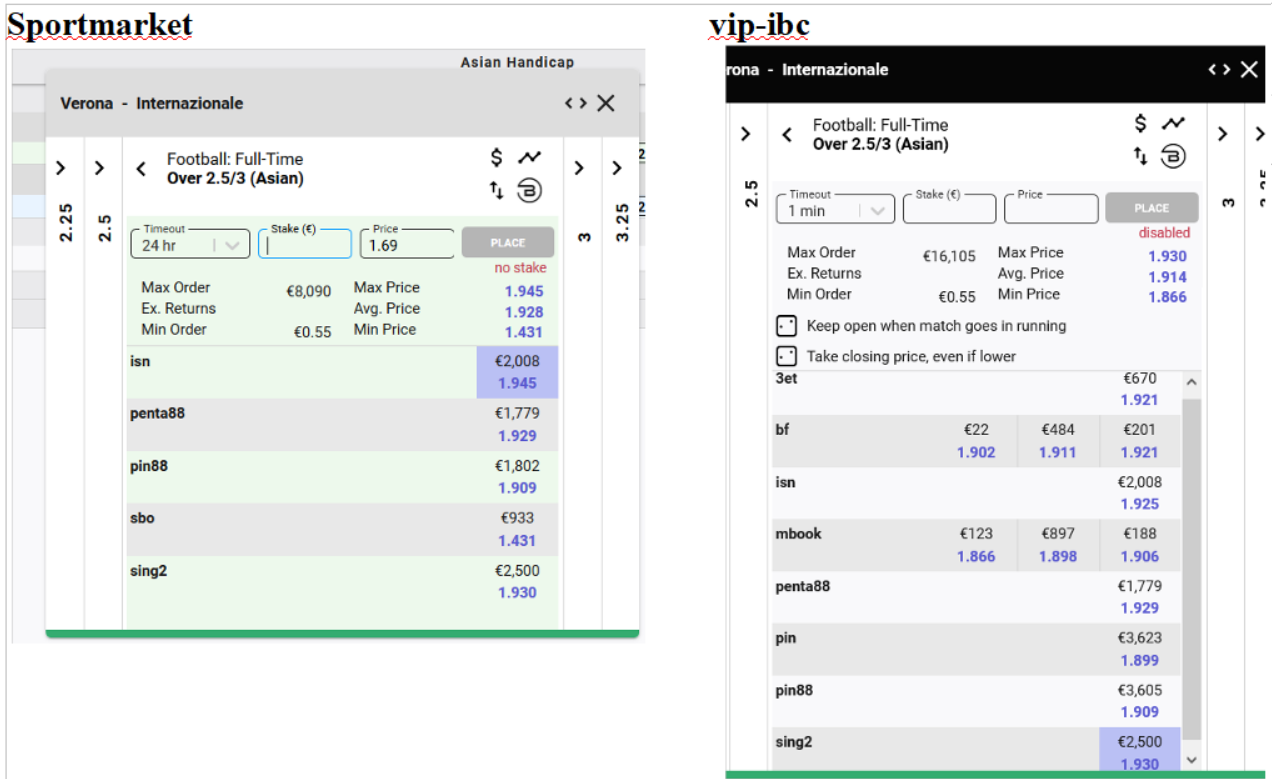The width and height of the screenshot is (1275, 779).
Task: Close the Sportmarket Verona - Internazionale panel
Action: pos(606,103)
